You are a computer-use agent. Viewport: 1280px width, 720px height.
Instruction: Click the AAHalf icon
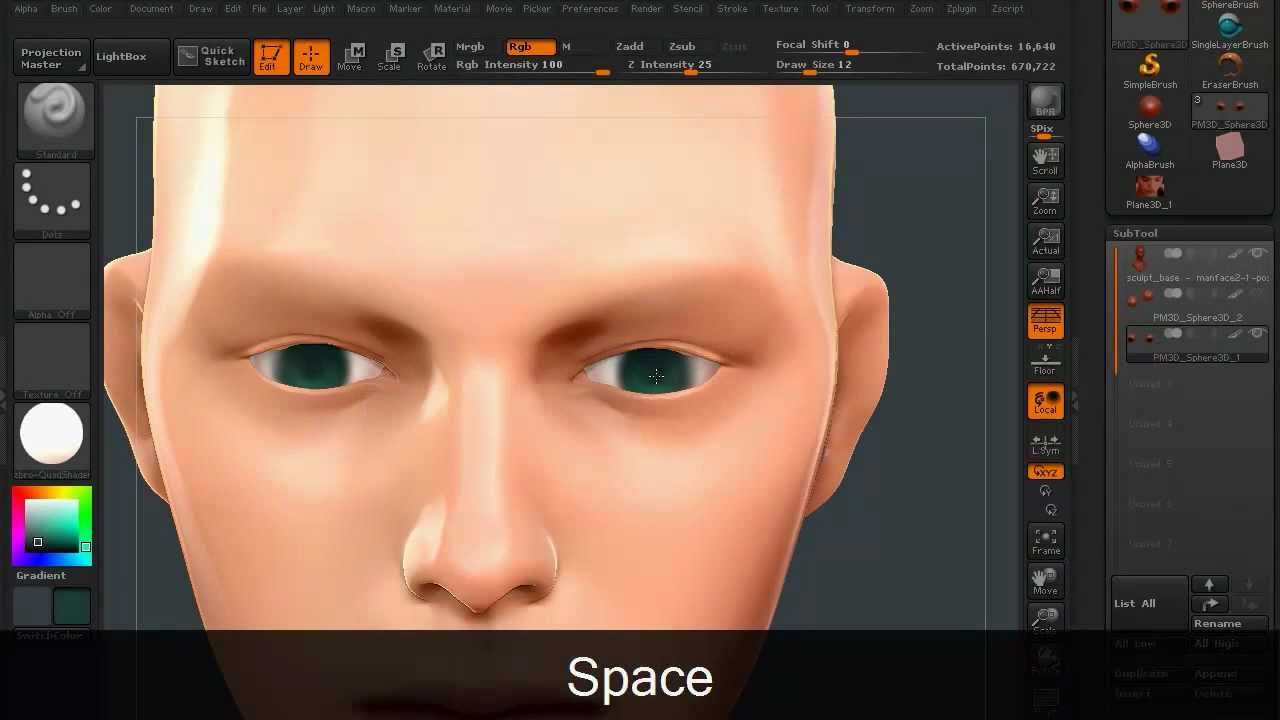point(1045,280)
